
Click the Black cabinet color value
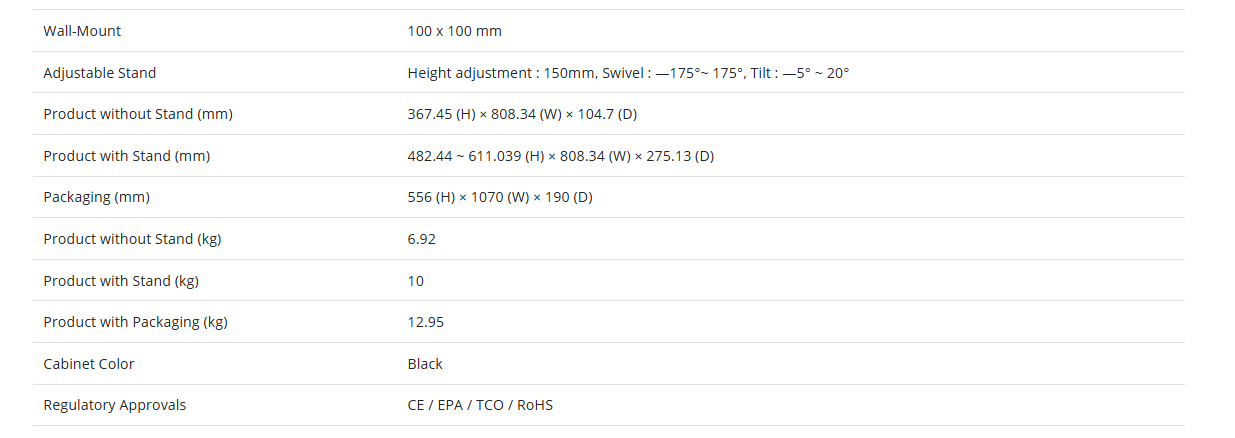[425, 364]
